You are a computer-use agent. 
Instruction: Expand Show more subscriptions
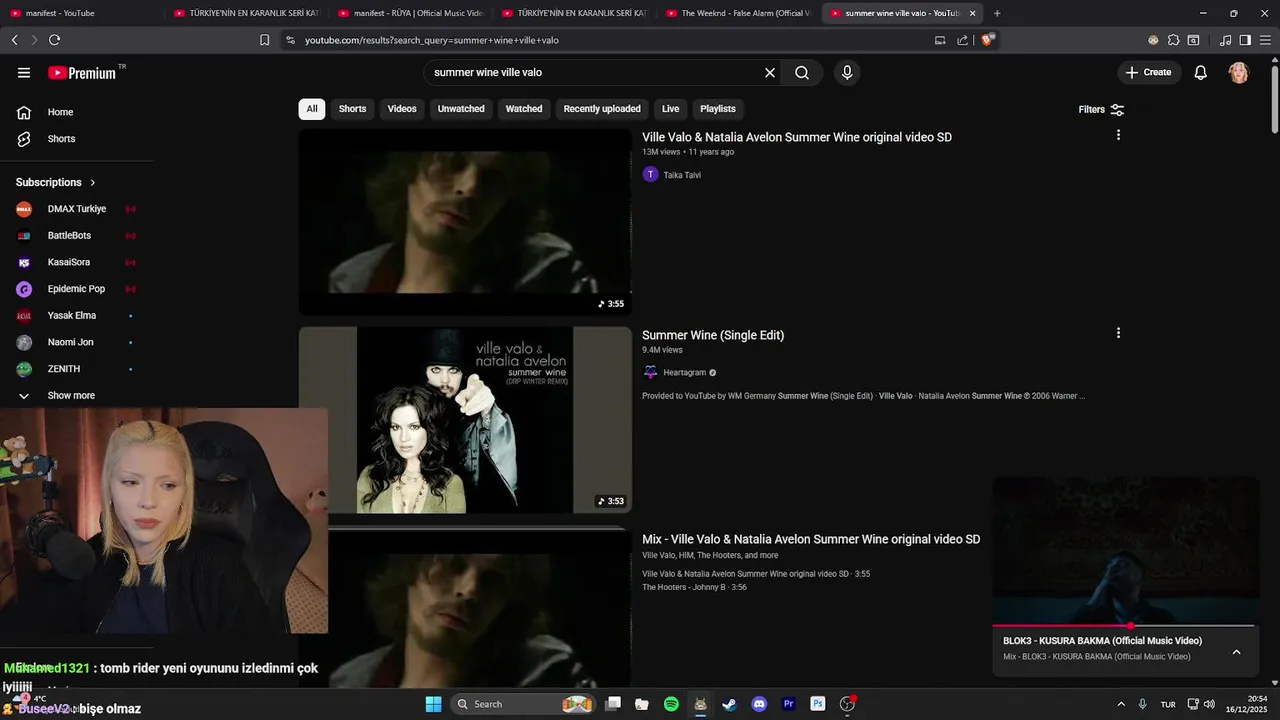tap(71, 396)
